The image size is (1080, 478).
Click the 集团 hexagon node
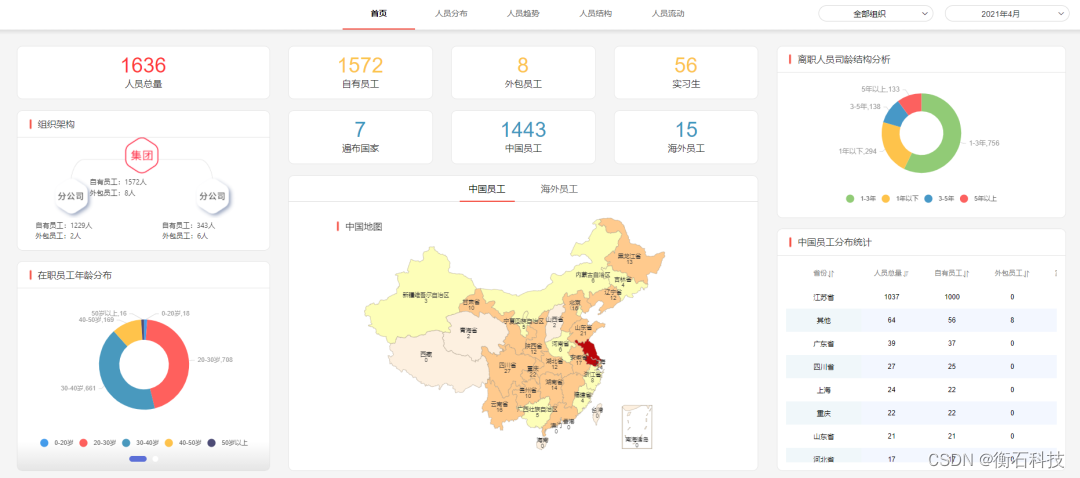click(142, 156)
